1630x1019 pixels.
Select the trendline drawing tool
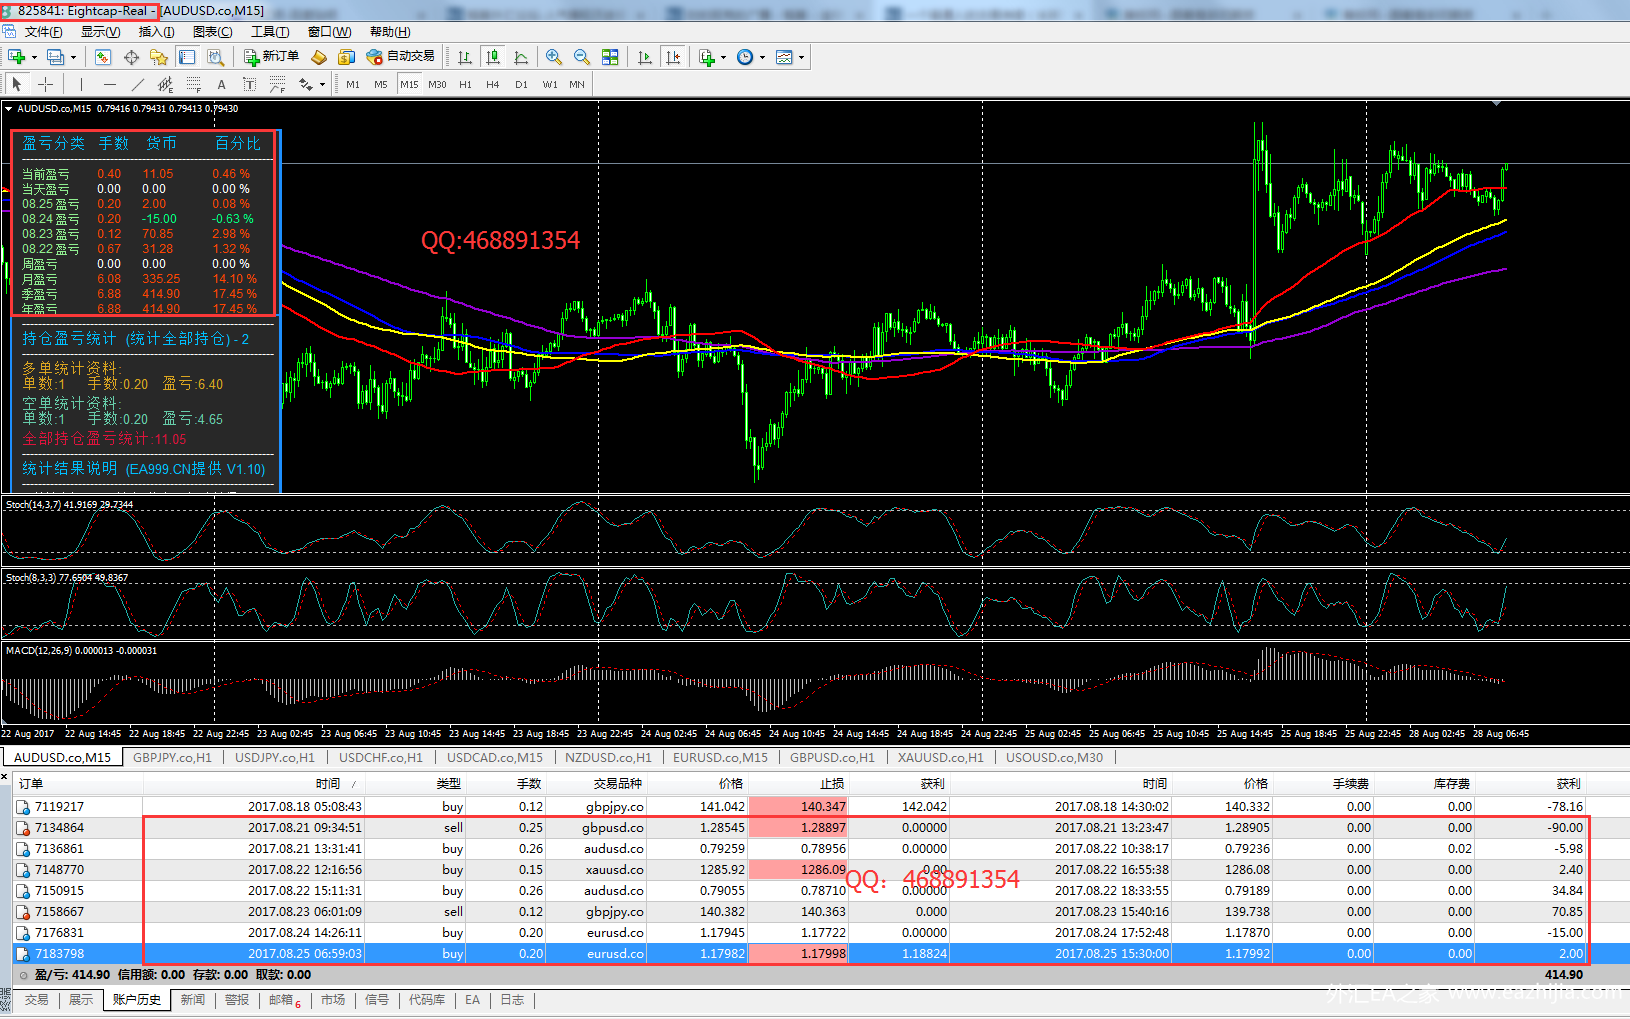coord(137,84)
